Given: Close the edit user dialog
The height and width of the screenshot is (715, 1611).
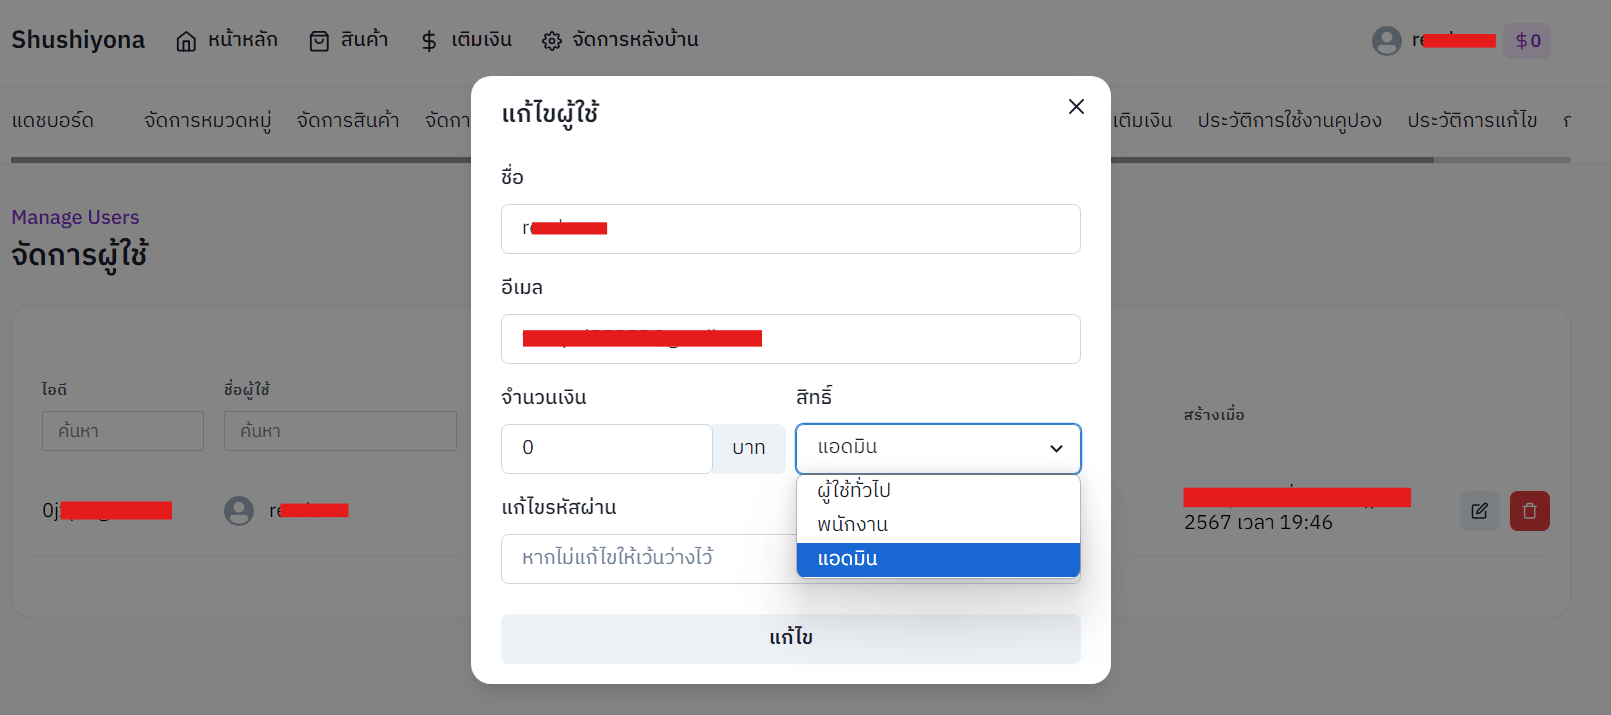Looking at the screenshot, I should coord(1076,107).
